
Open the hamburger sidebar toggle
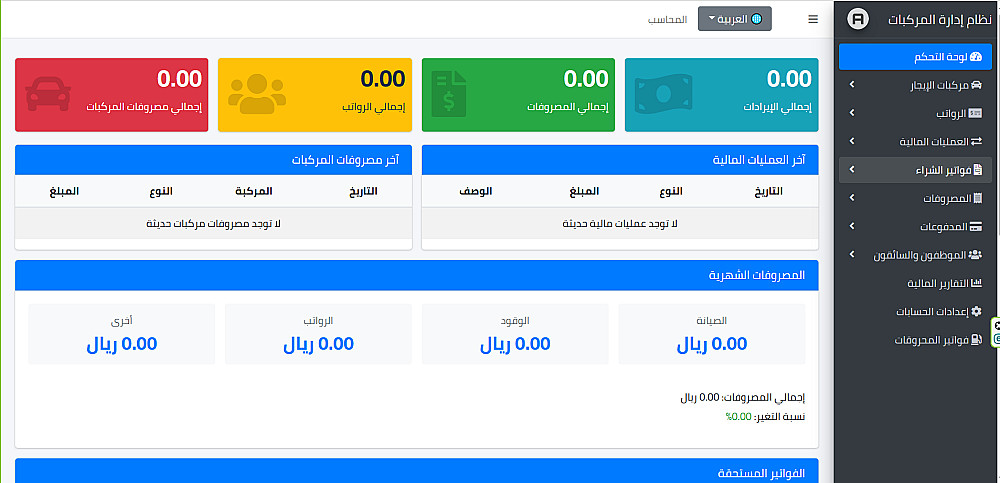tap(812, 19)
